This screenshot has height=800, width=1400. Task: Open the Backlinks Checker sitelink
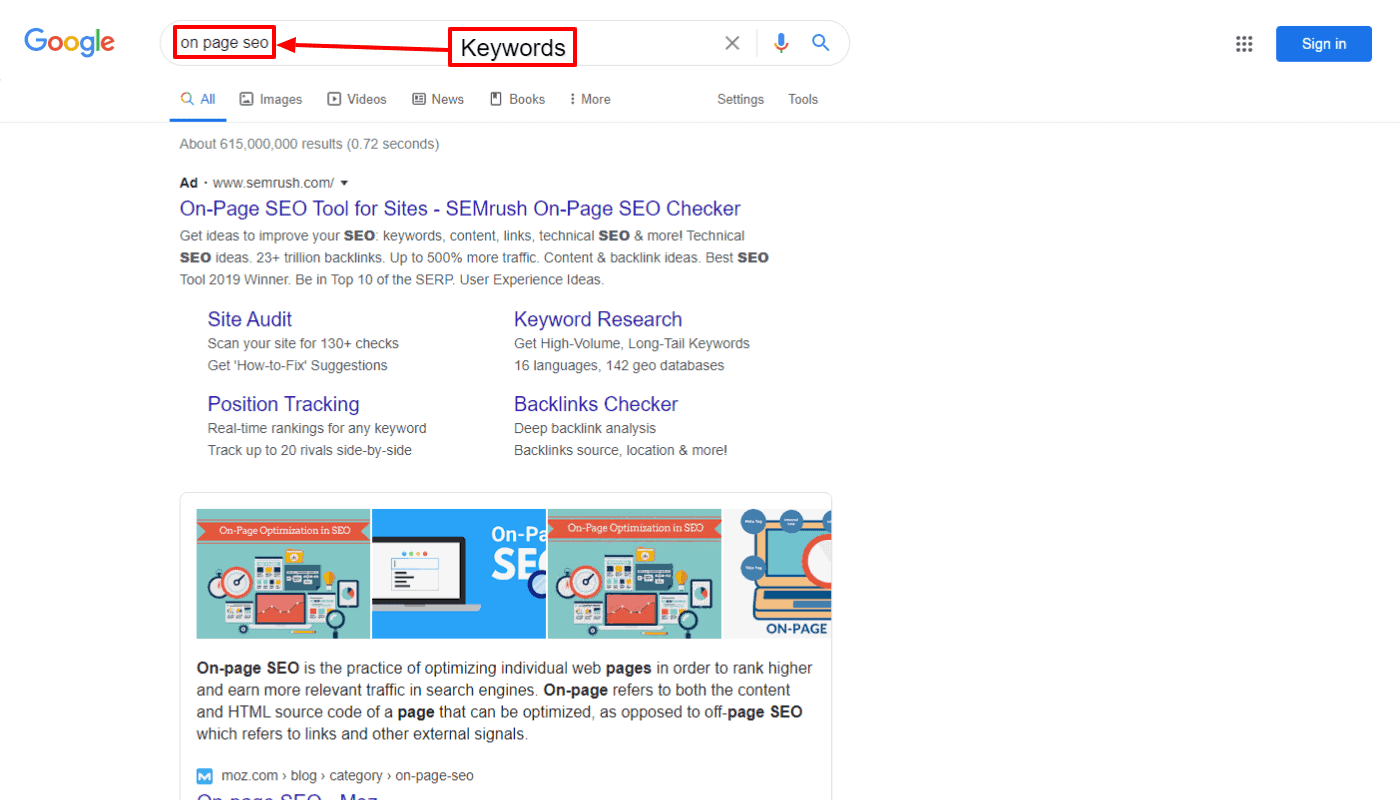click(x=596, y=404)
